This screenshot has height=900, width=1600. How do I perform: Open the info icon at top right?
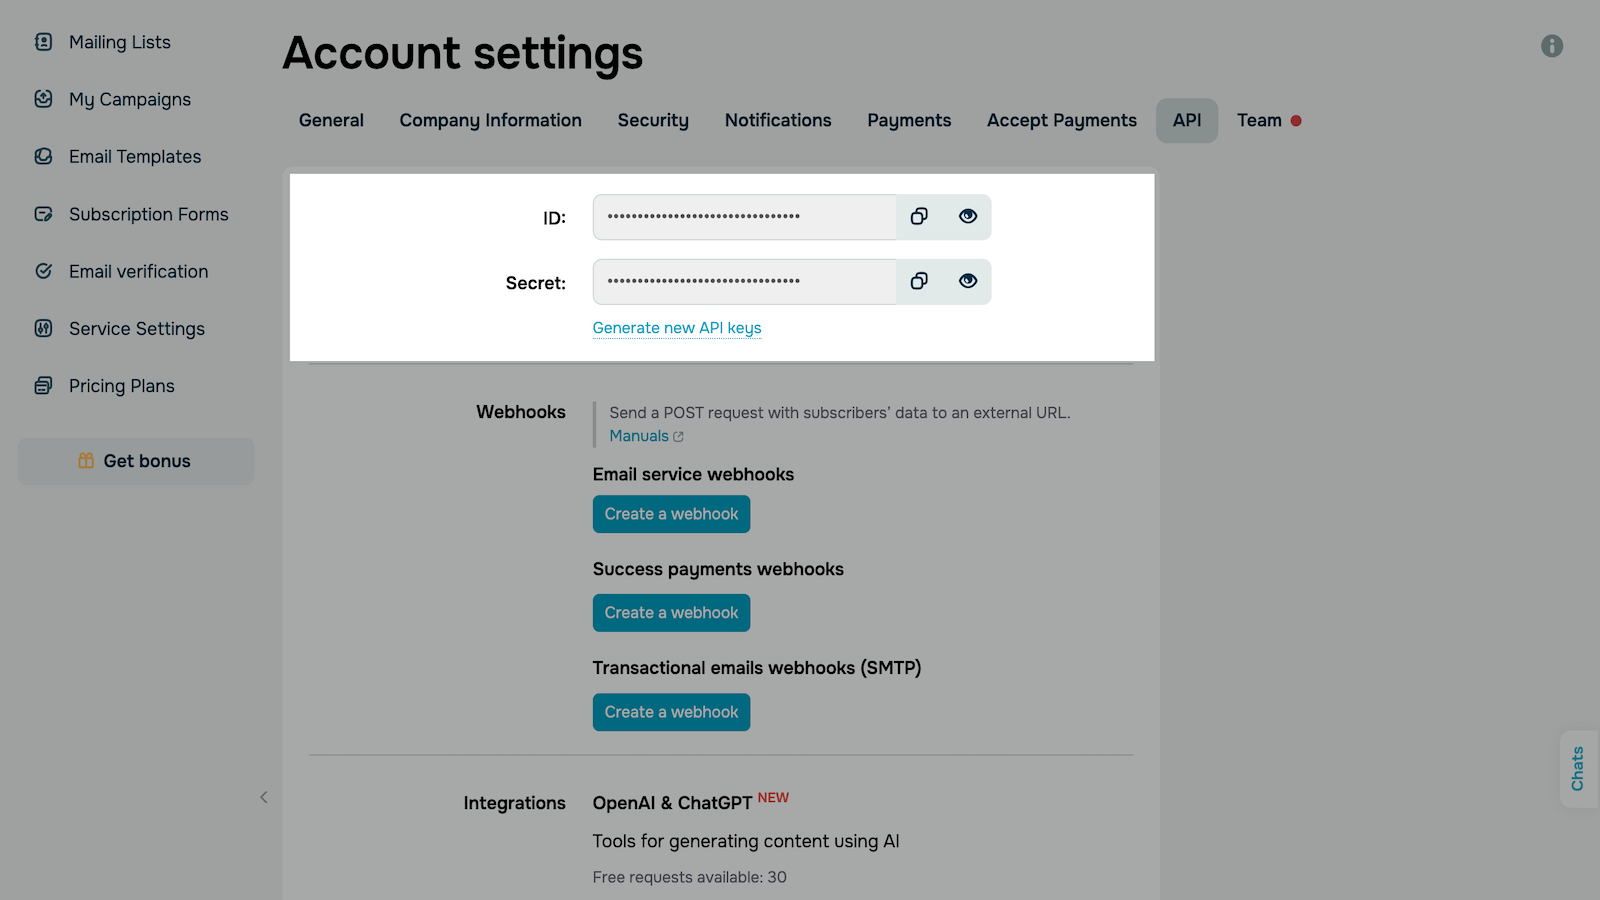[1551, 46]
